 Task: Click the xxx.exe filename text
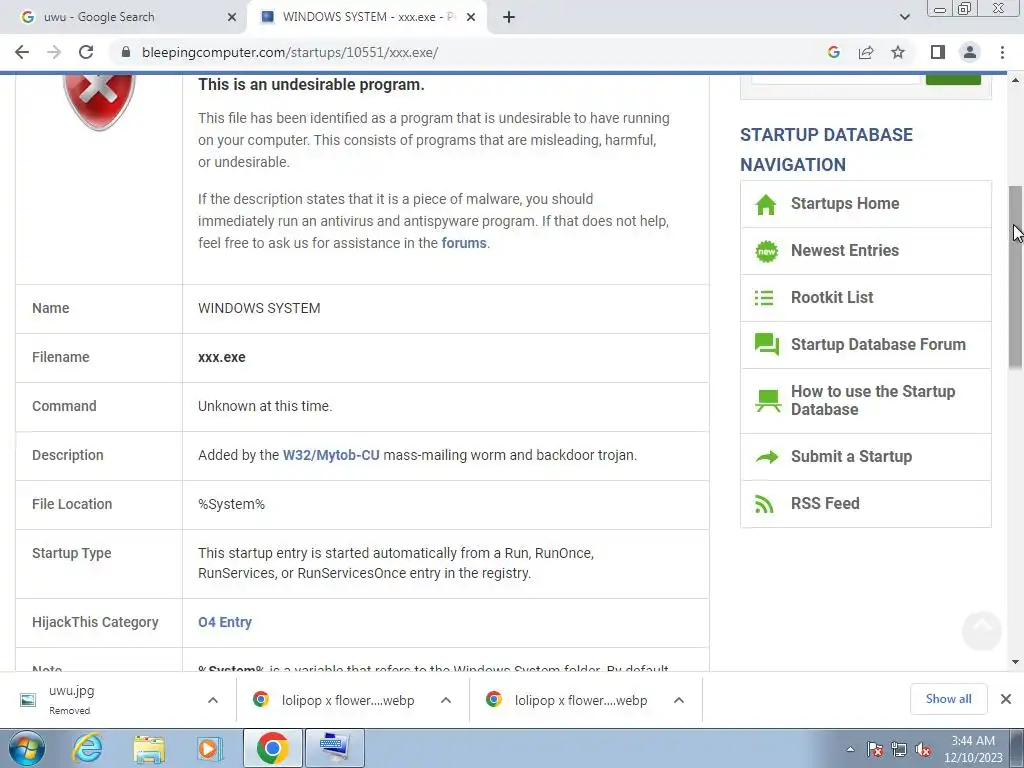pos(222,357)
